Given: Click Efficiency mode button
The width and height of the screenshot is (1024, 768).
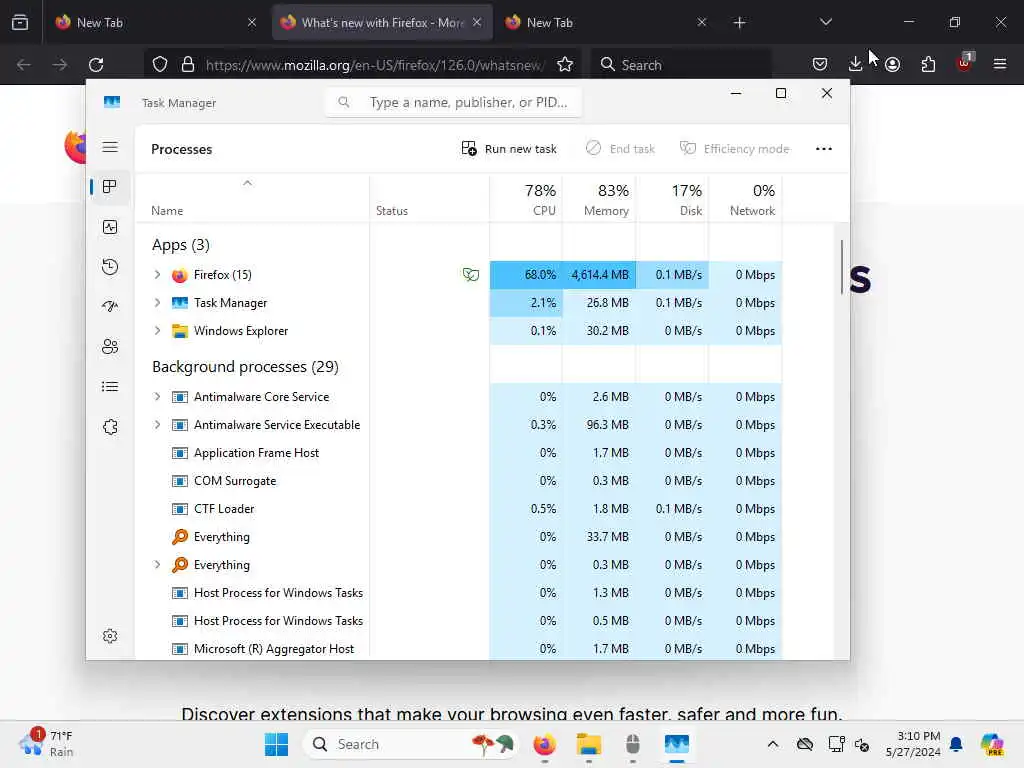Looking at the screenshot, I should tap(735, 149).
